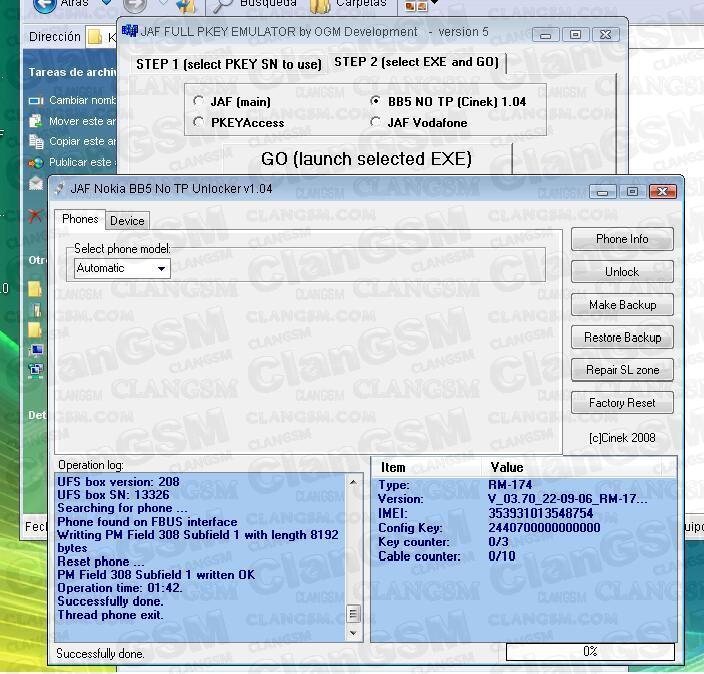Maximize the JAF PKEY Emulator window
Viewport: 704px width, 674px height.
point(576,35)
